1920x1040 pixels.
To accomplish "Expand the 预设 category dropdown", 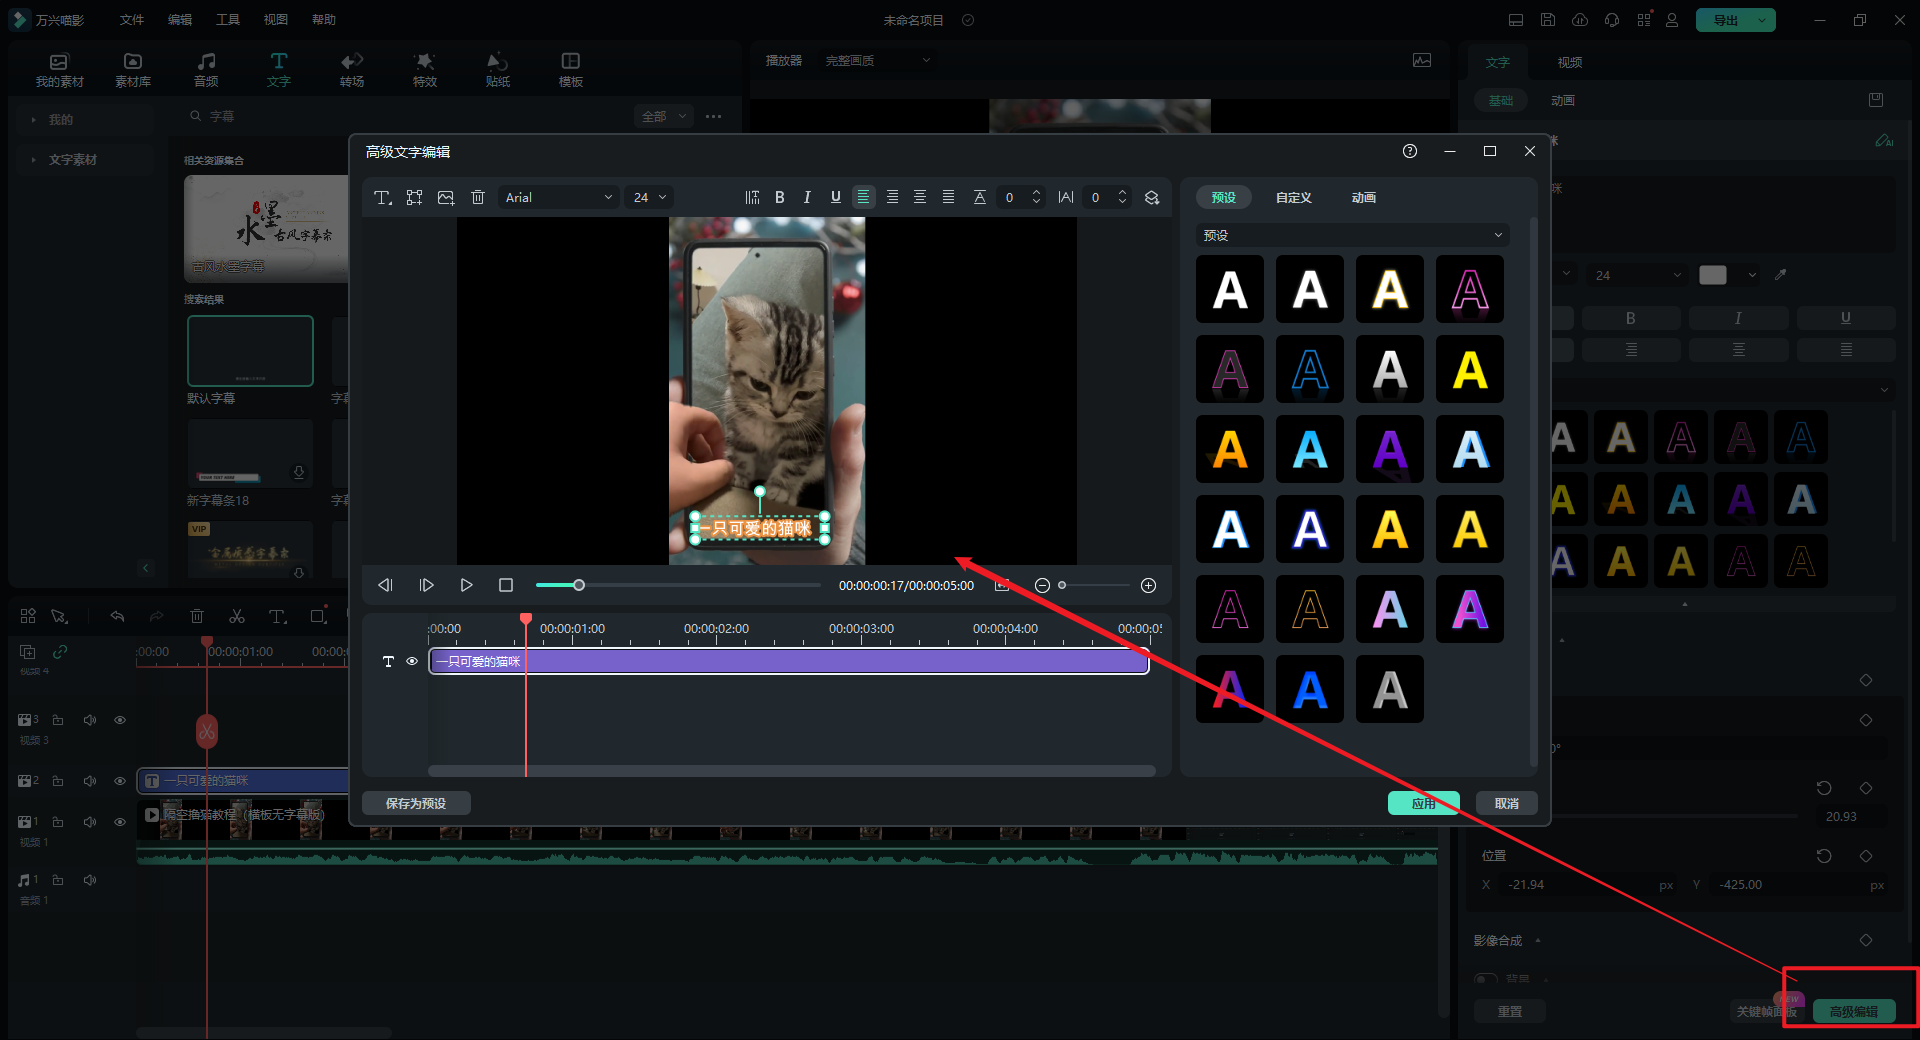I will (x=1352, y=235).
